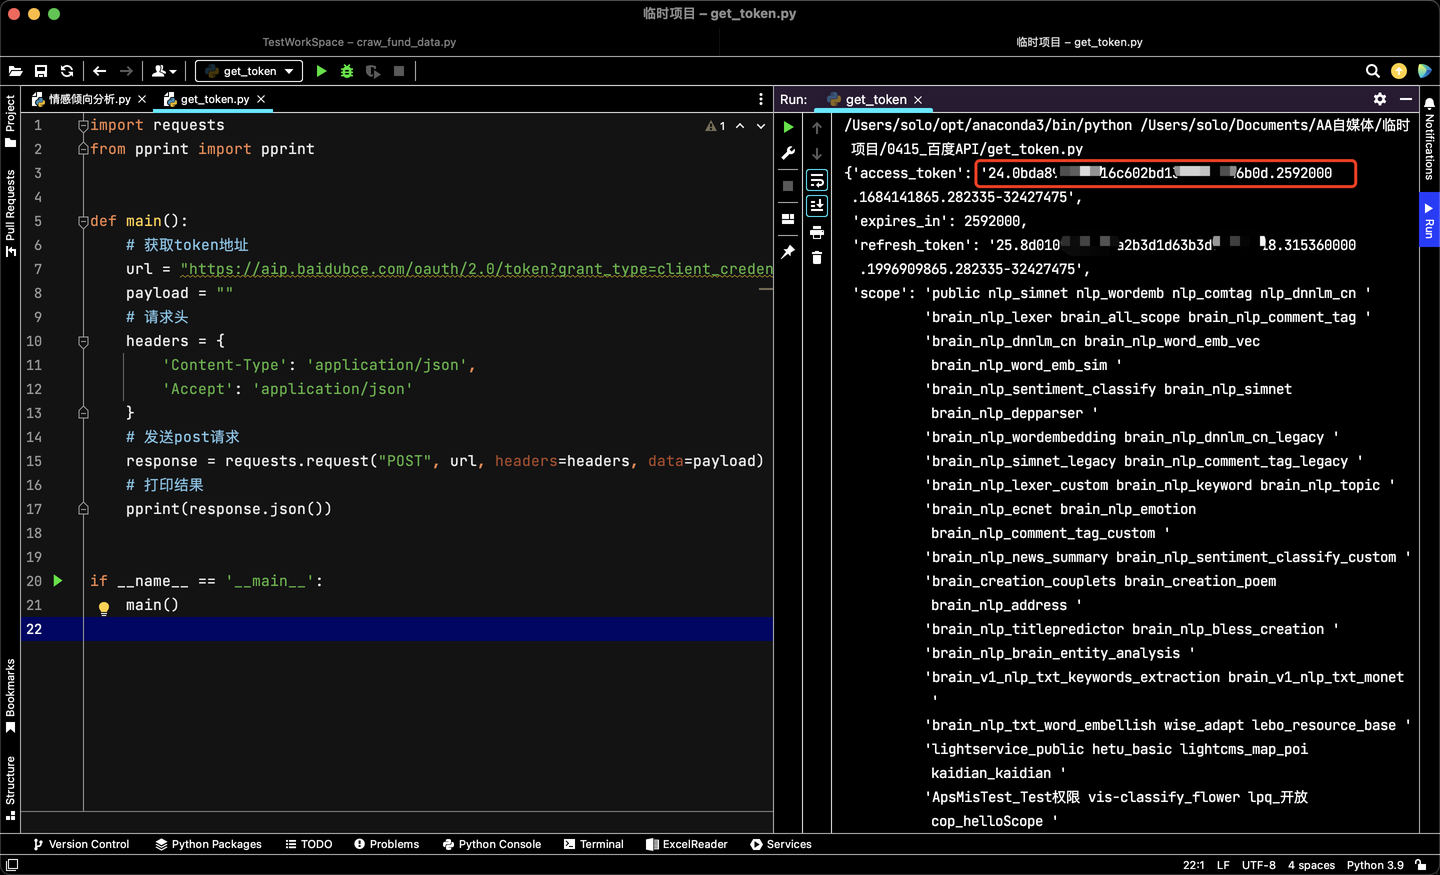Close the get_token Run panel tab
Viewport: 1440px width, 875px height.
918,100
